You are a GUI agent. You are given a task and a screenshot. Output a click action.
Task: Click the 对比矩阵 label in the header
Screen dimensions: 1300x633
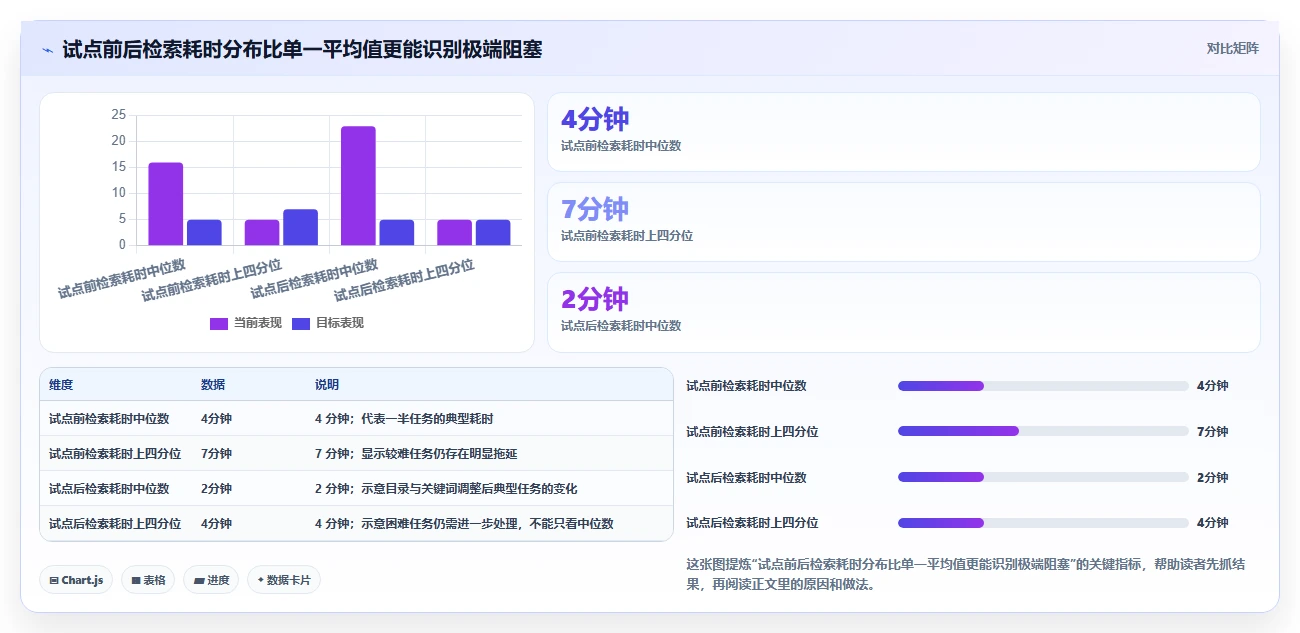[1233, 48]
